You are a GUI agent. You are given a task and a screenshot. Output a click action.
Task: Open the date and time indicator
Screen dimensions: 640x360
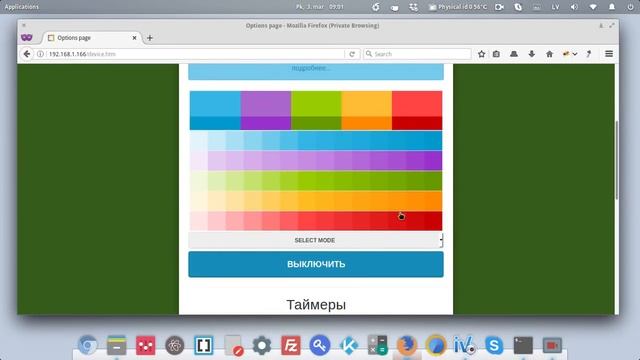[x=320, y=7]
